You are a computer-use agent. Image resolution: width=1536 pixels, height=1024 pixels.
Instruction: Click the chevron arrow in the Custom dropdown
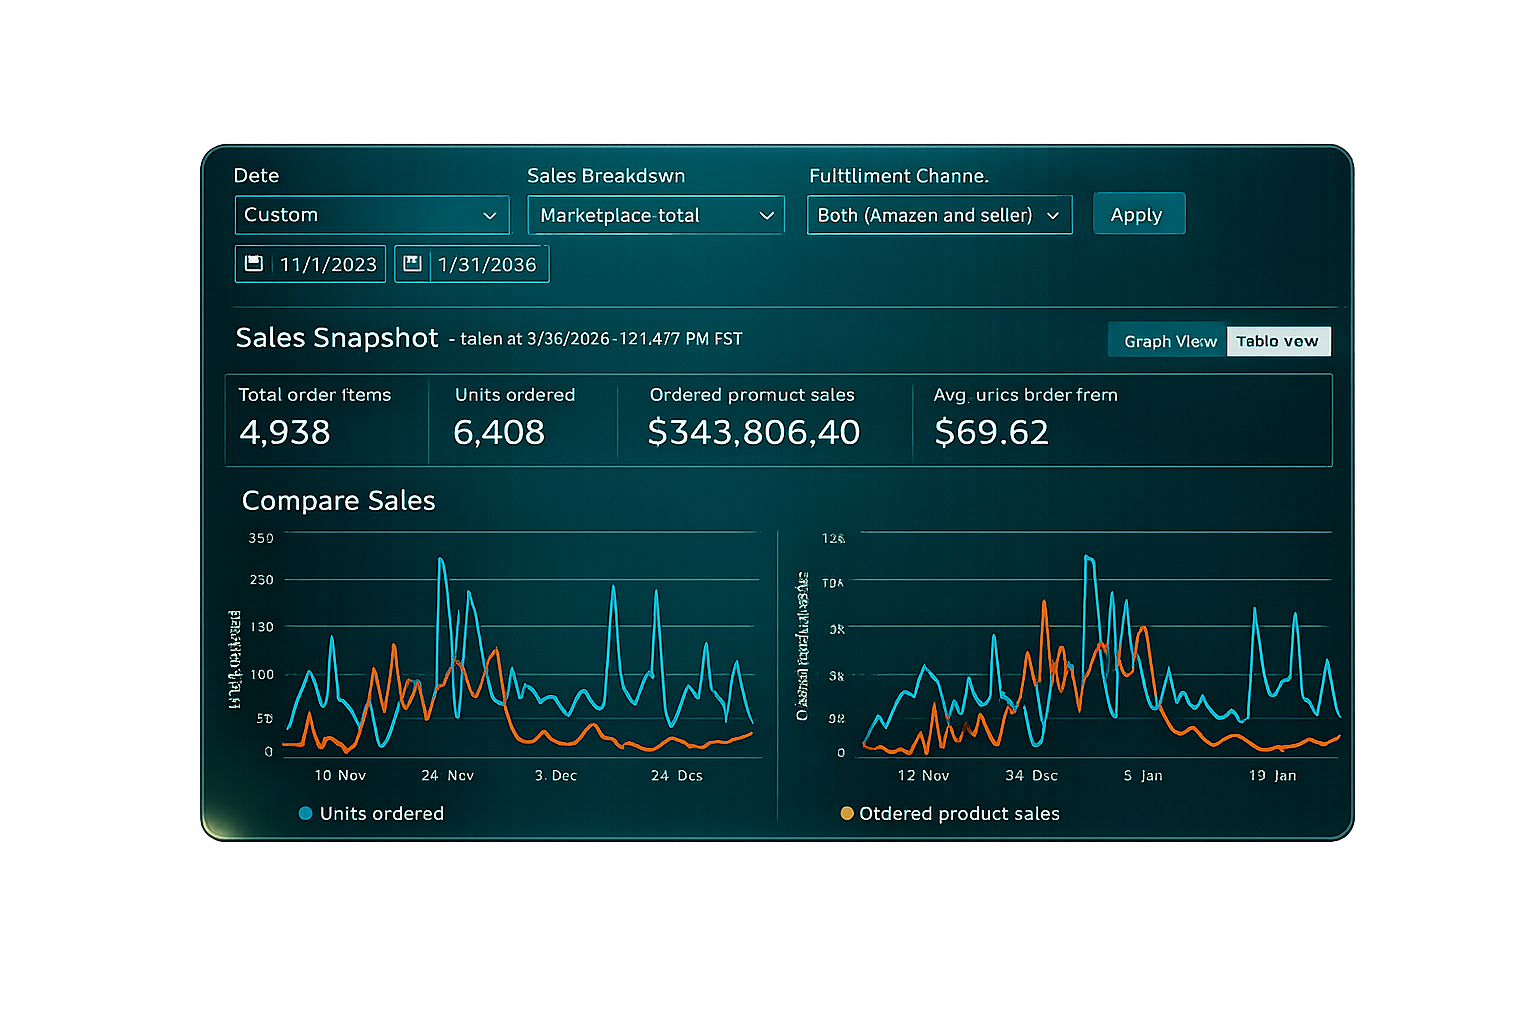pos(490,216)
